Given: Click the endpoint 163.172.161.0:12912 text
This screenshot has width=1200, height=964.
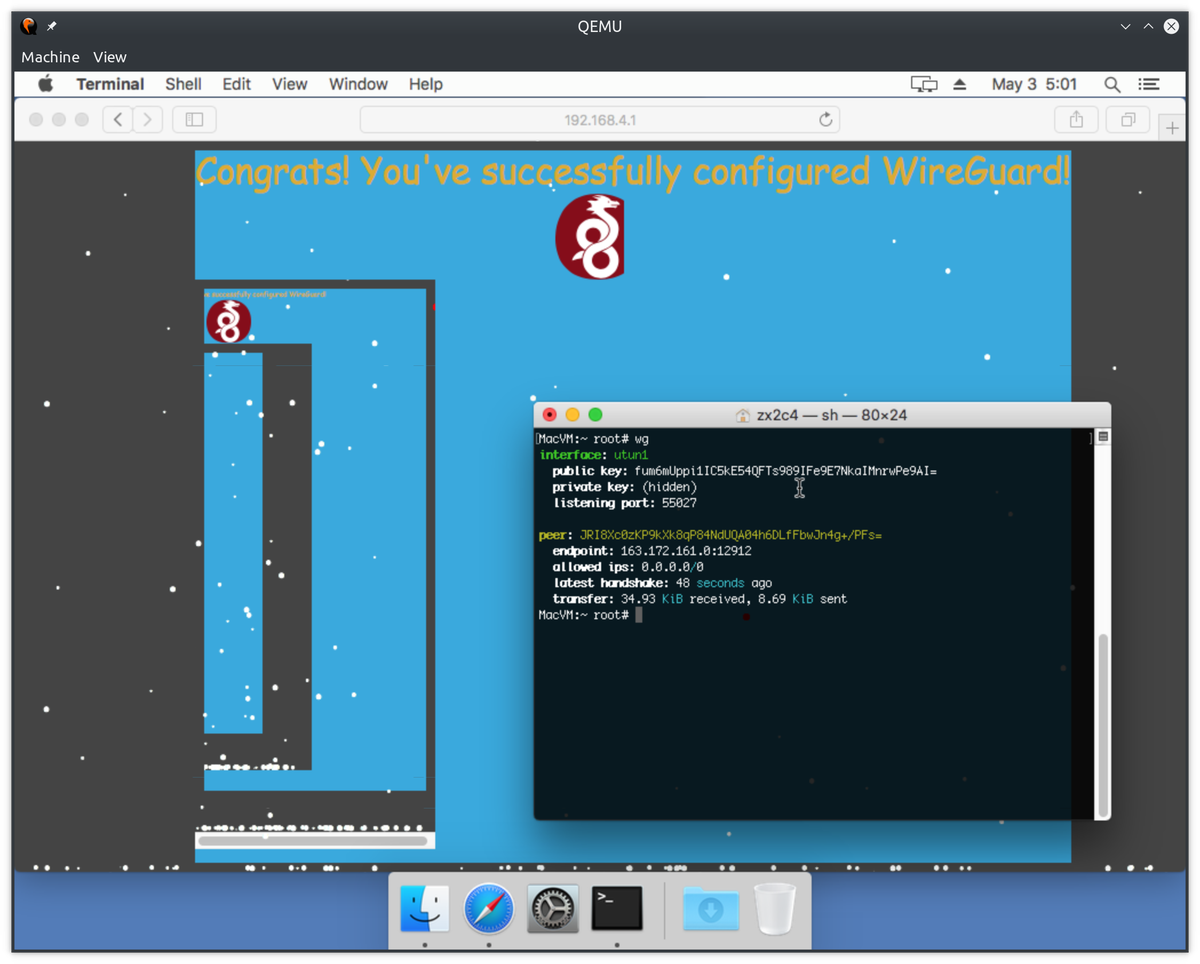Looking at the screenshot, I should 686,551.
